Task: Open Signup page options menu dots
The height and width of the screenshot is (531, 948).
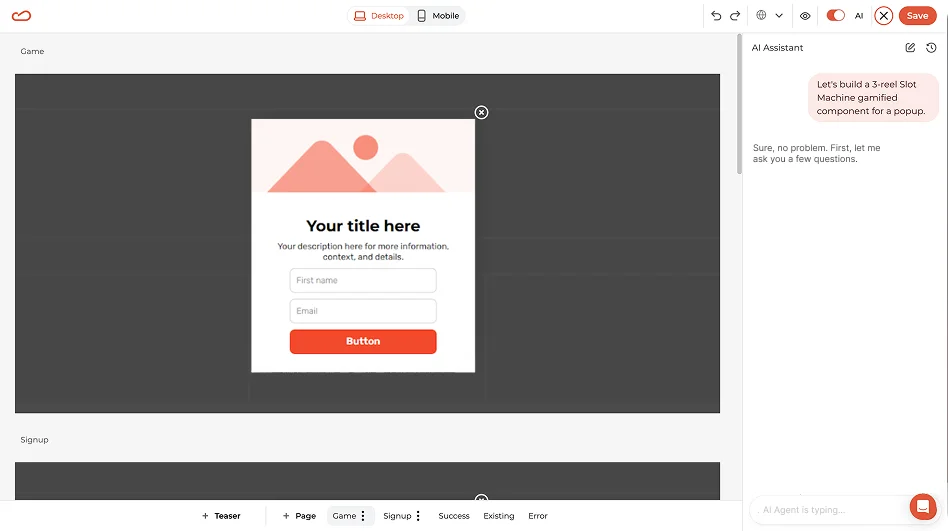Action: tap(418, 516)
